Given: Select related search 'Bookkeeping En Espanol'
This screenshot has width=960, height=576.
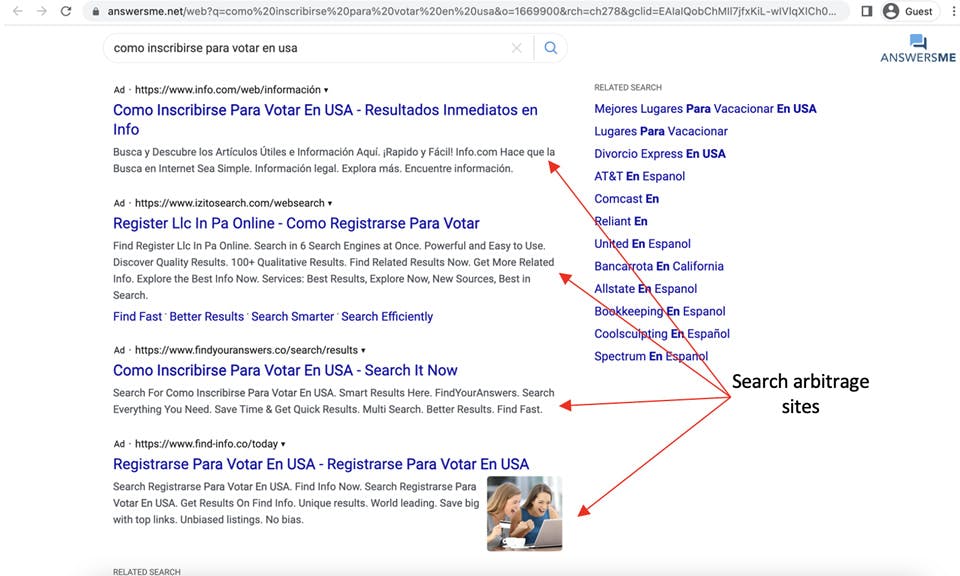Looking at the screenshot, I should click(659, 311).
